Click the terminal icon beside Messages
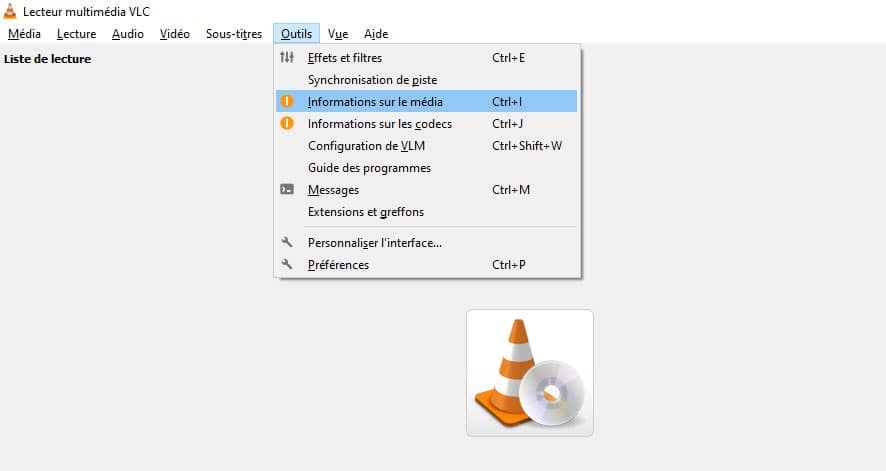This screenshot has height=471, width=886. coord(287,190)
